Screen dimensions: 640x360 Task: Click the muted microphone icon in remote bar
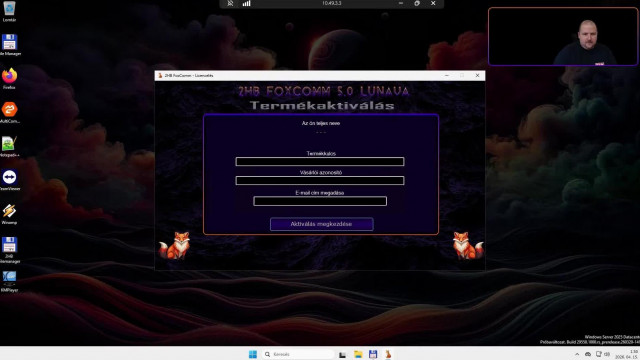pos(230,3)
